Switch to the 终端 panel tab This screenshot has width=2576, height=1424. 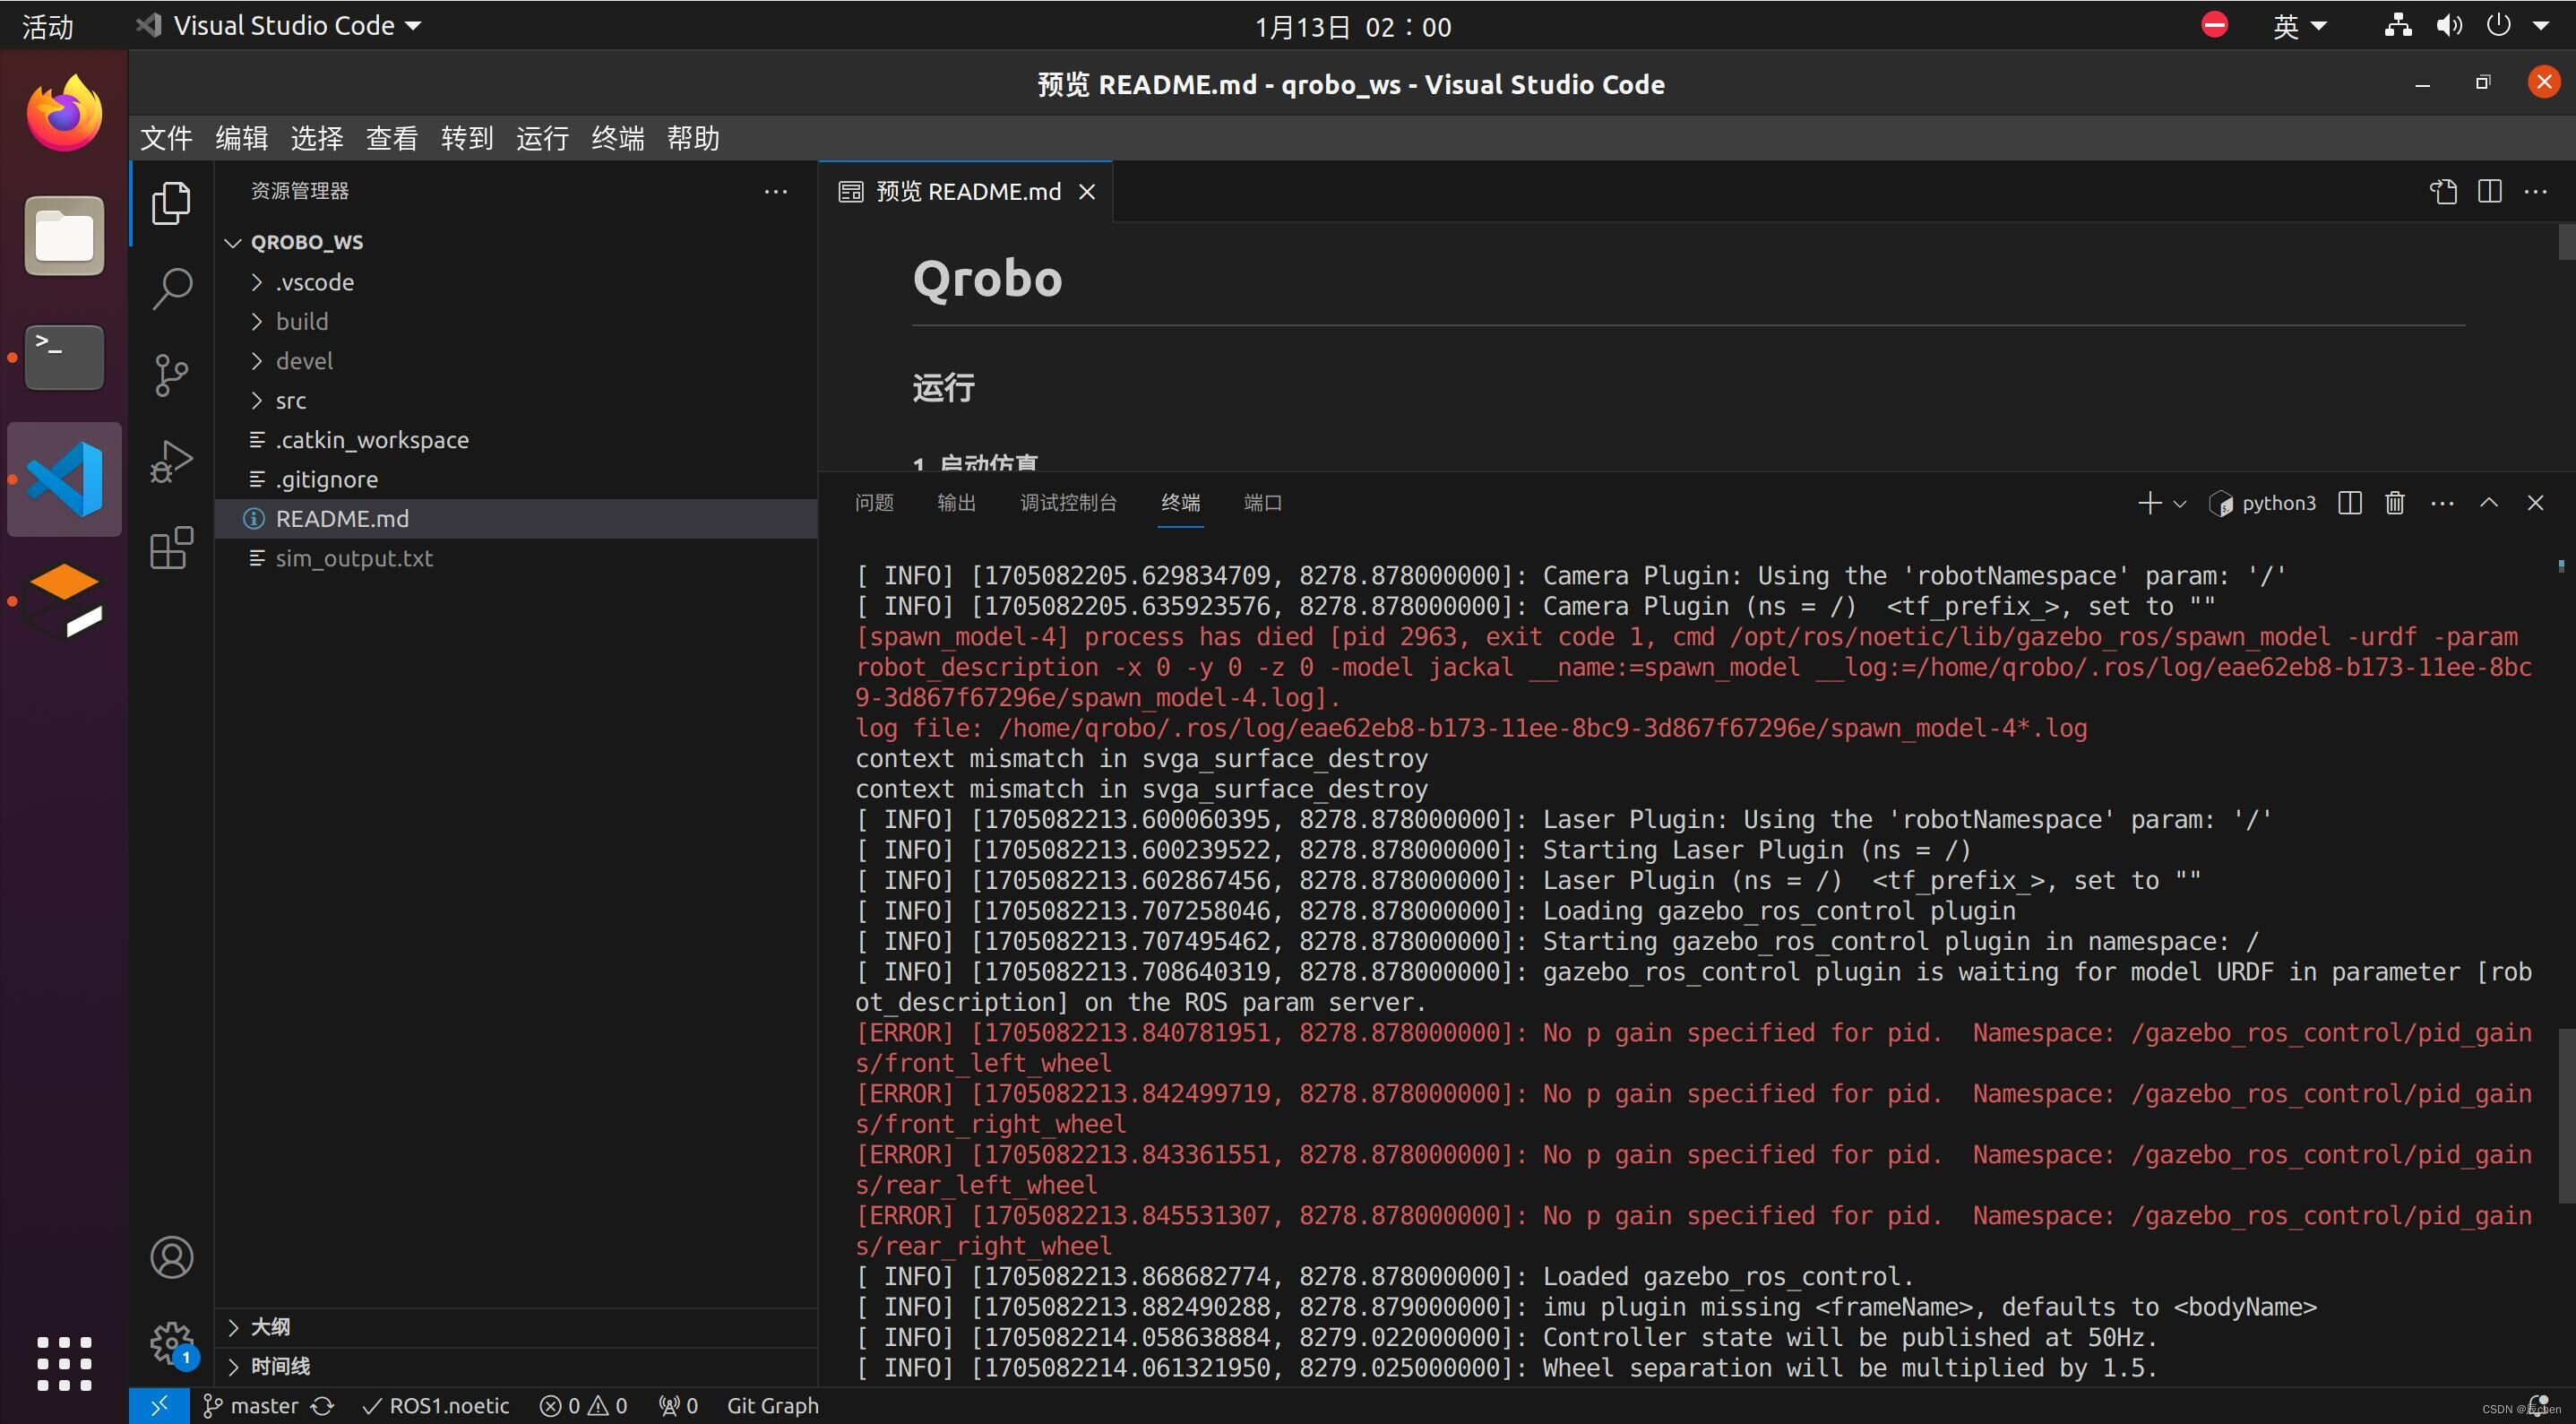click(x=1180, y=503)
